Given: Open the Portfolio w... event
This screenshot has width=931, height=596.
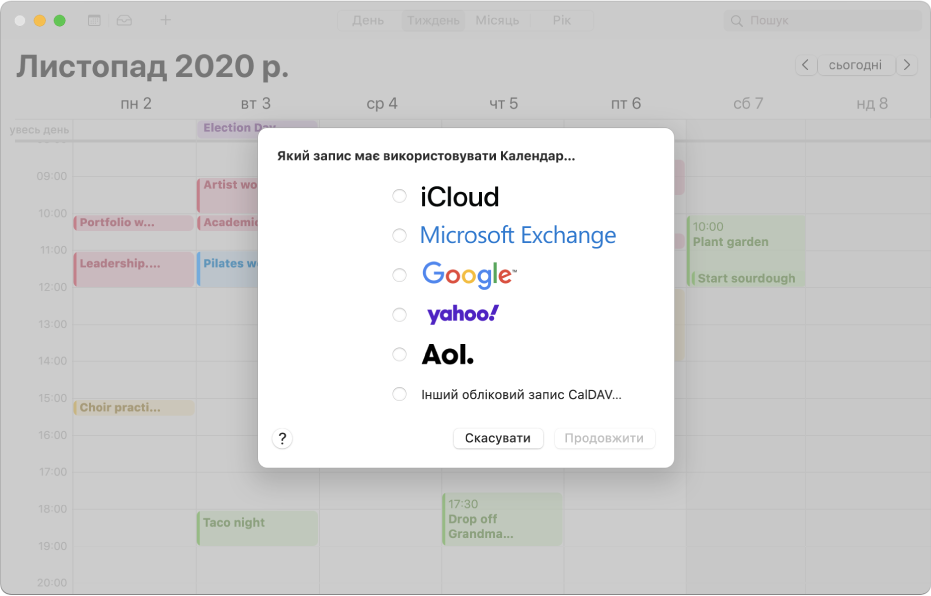Looking at the screenshot, I should pos(134,223).
